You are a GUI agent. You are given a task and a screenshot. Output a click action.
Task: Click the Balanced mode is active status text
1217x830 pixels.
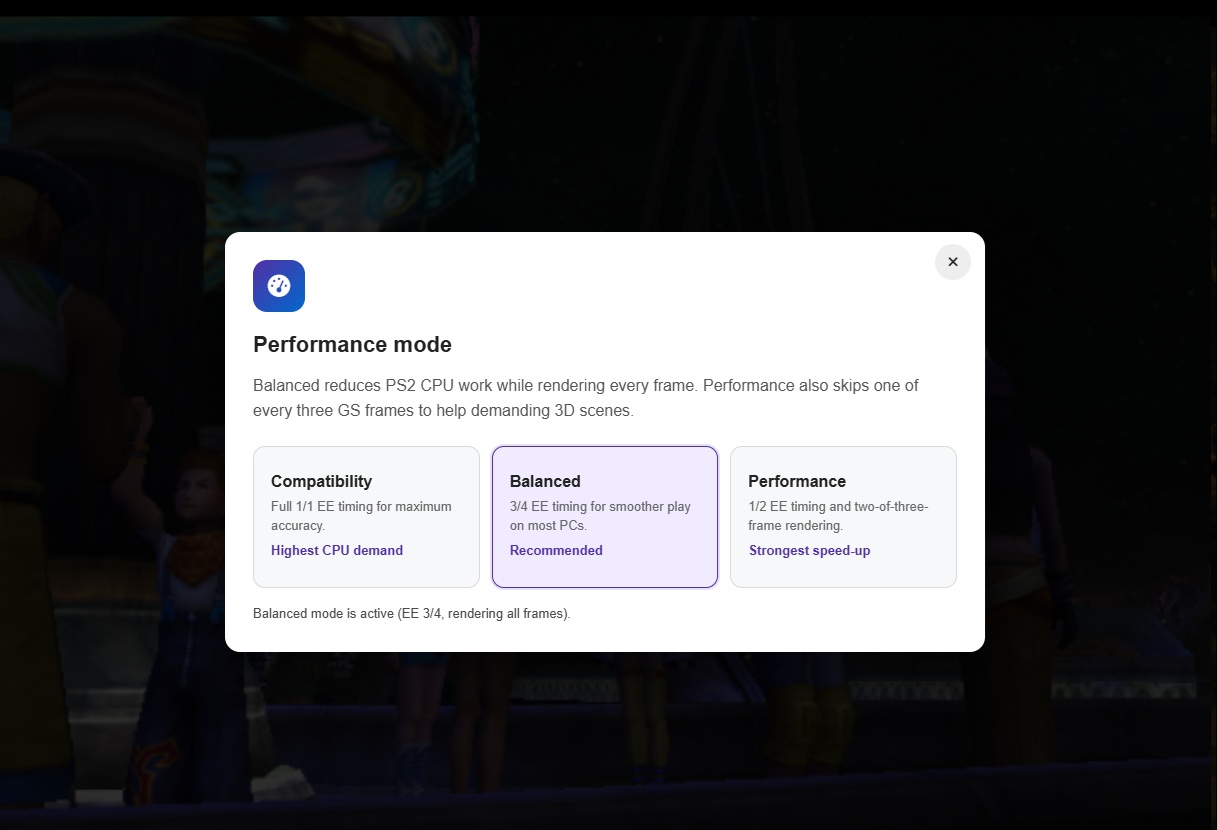point(412,613)
